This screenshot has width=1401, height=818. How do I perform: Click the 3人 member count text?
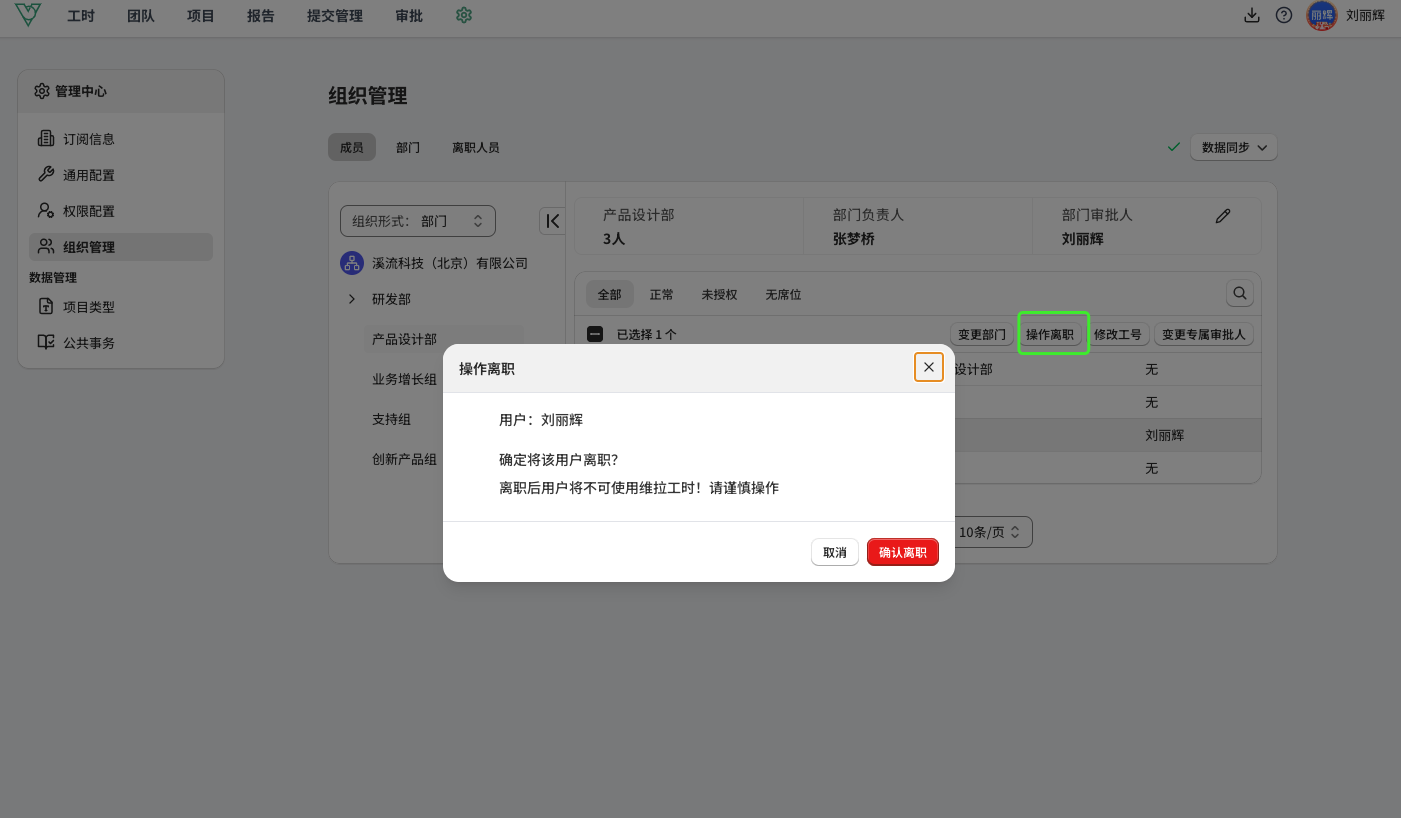[614, 239]
